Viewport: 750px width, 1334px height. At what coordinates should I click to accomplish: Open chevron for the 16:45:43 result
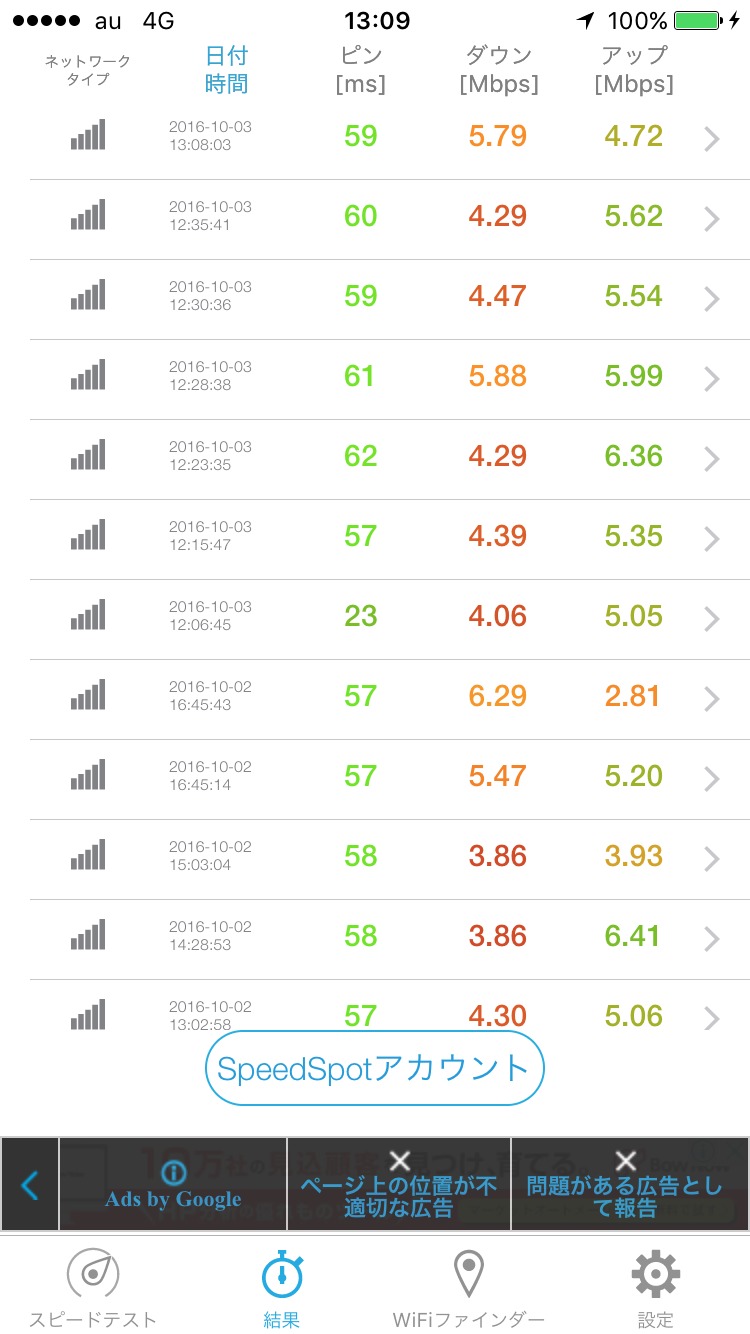coord(711,698)
